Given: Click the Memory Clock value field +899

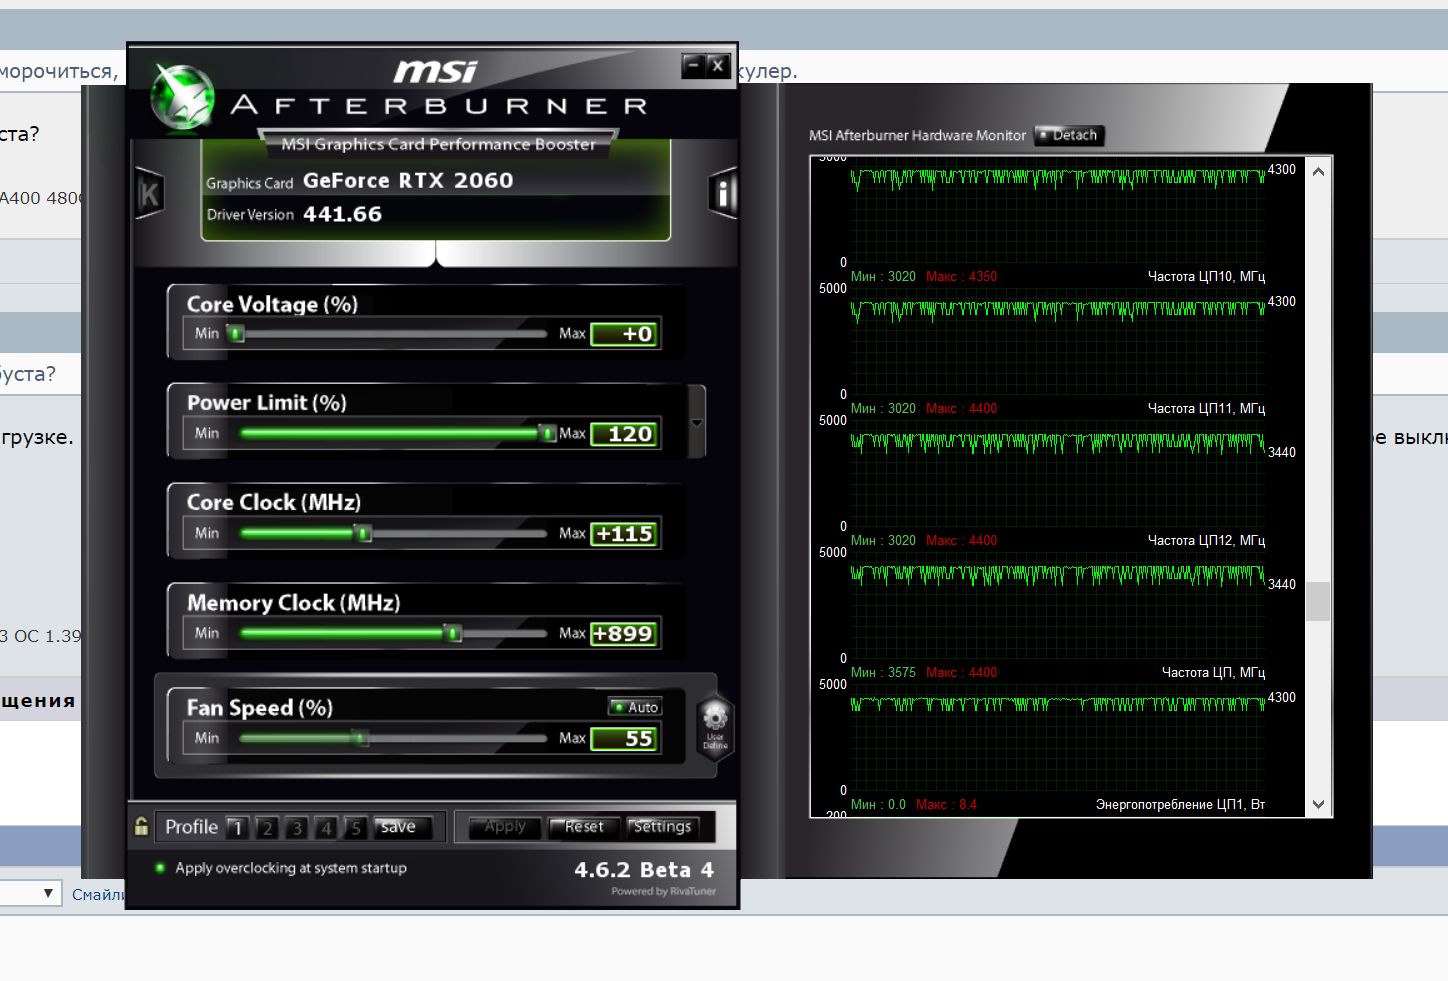Looking at the screenshot, I should click(x=625, y=634).
